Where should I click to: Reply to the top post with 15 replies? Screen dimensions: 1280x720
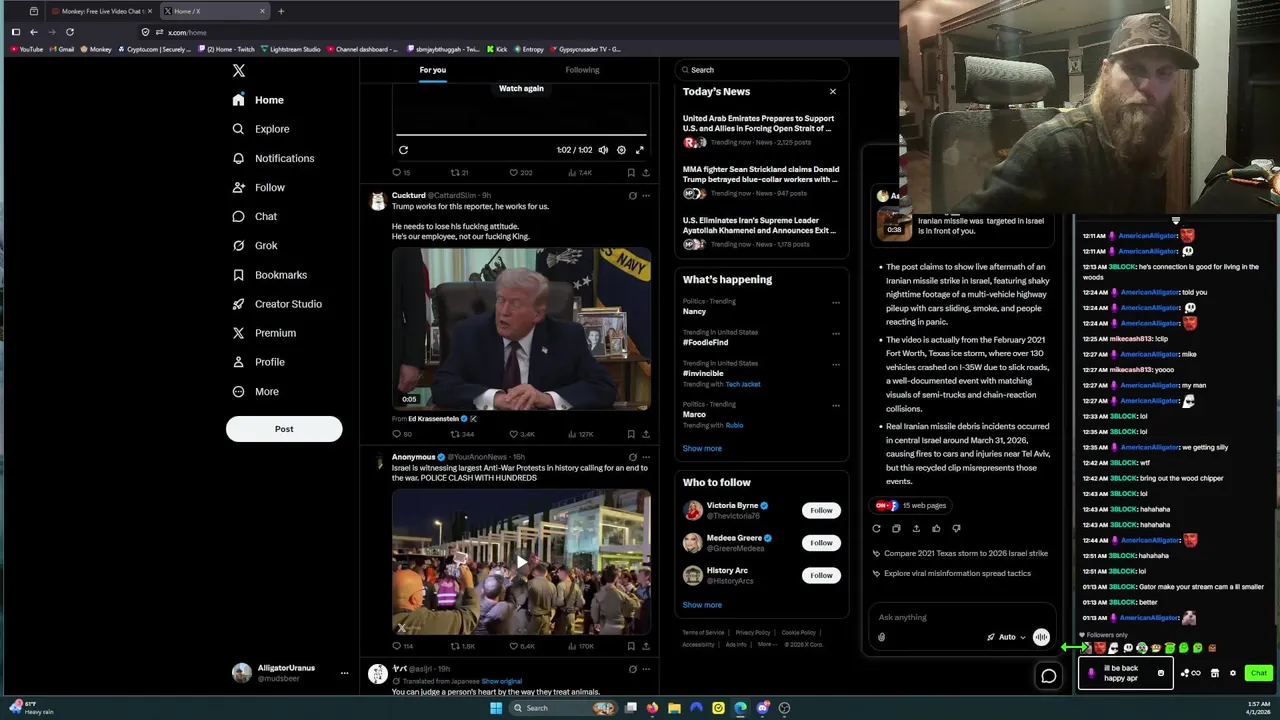click(401, 173)
